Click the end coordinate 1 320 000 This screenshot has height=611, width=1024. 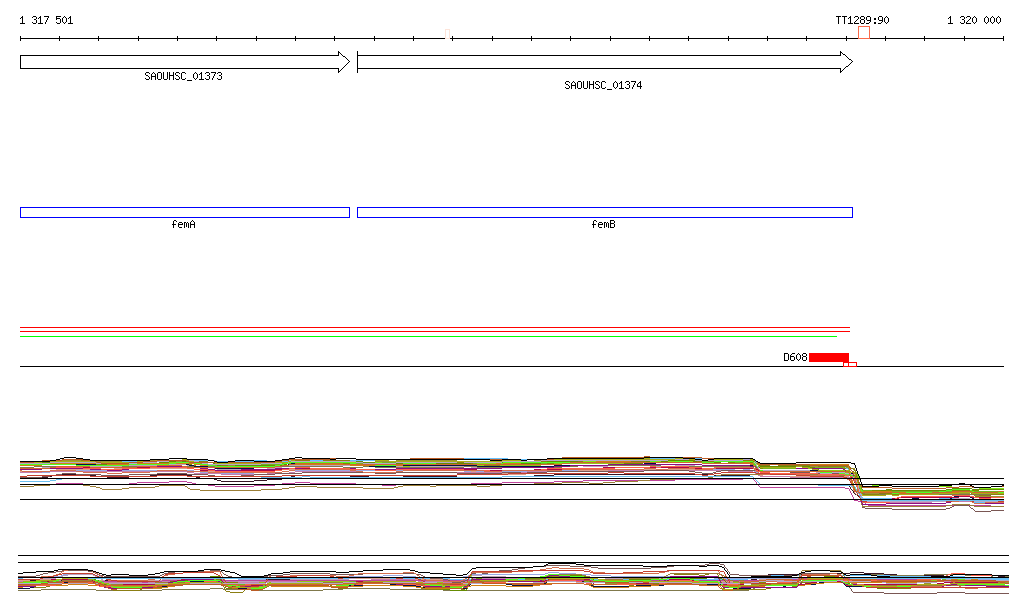(974, 20)
